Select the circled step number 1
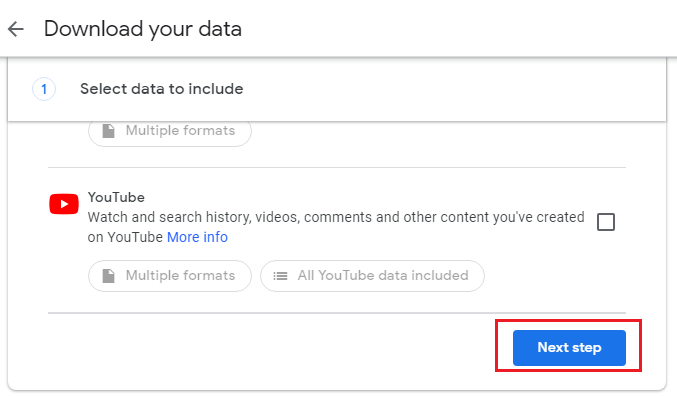 (44, 89)
